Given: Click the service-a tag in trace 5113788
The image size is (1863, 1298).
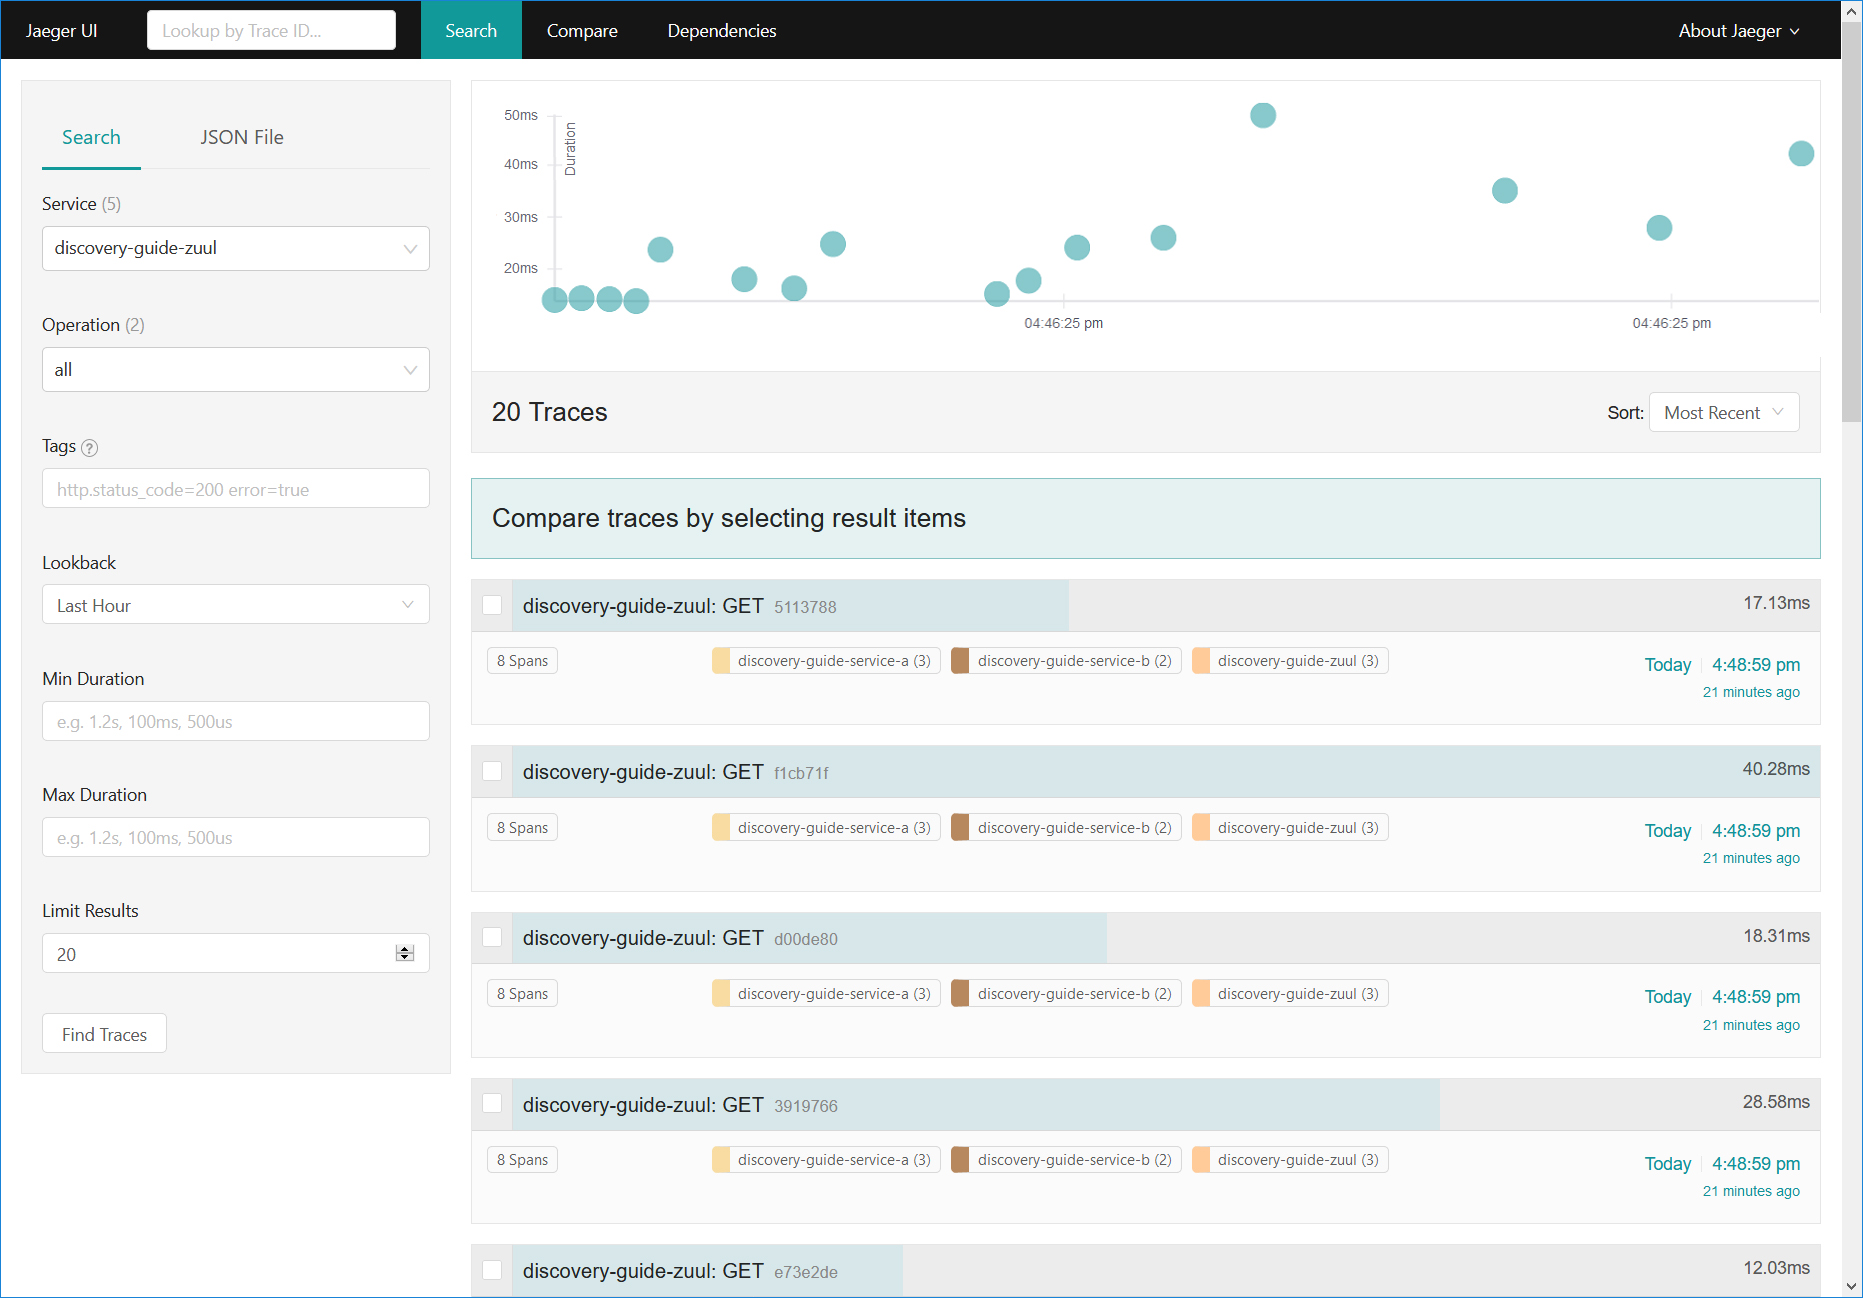Looking at the screenshot, I should tap(826, 661).
